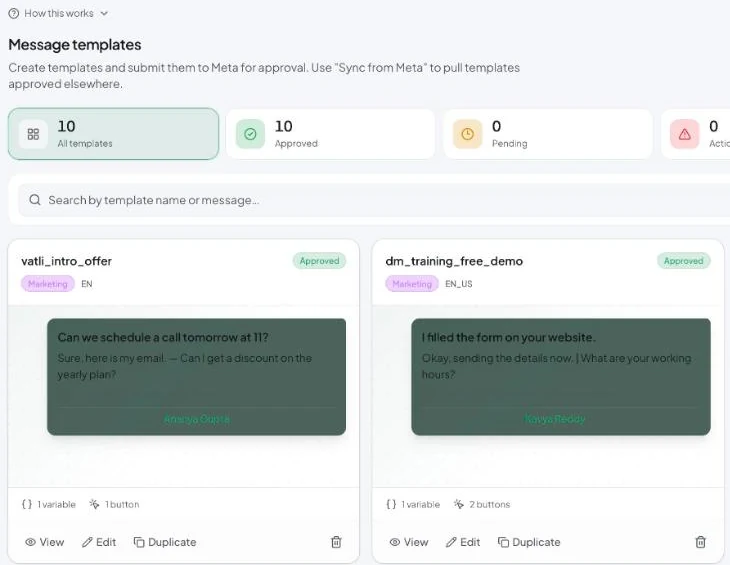
Task: Focus the template search field
Action: click(x=374, y=200)
